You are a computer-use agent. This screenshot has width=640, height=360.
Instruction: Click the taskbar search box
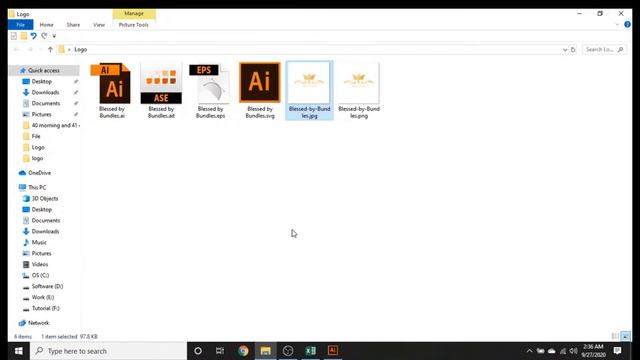pos(108,351)
